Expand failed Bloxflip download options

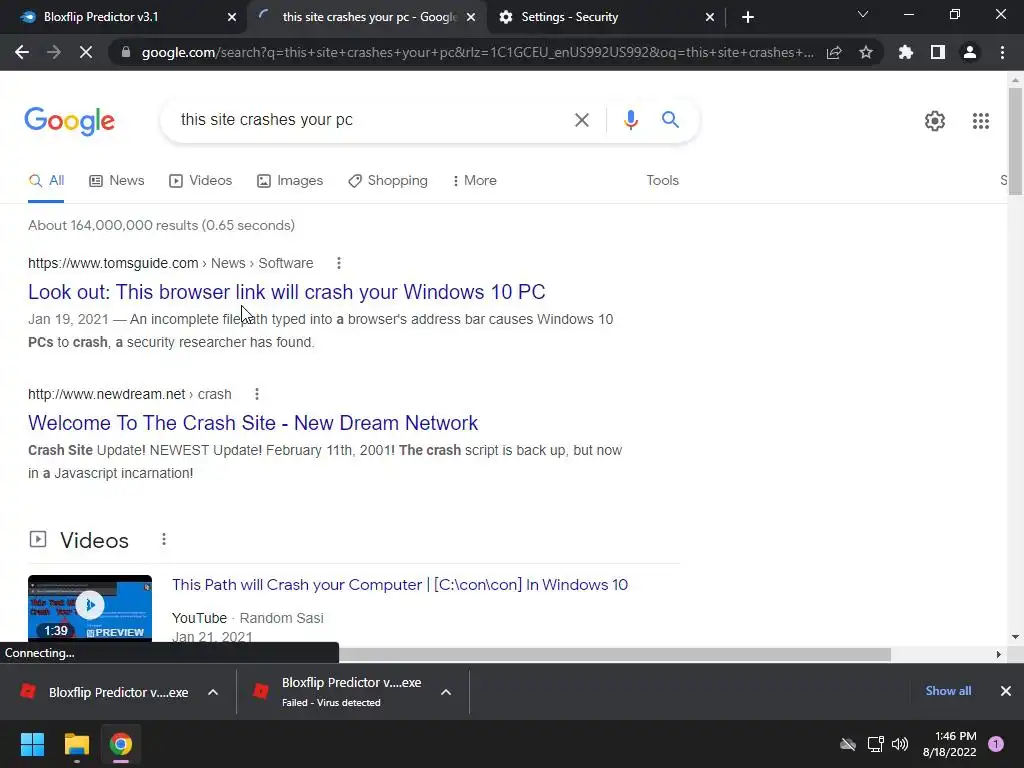[x=446, y=692]
